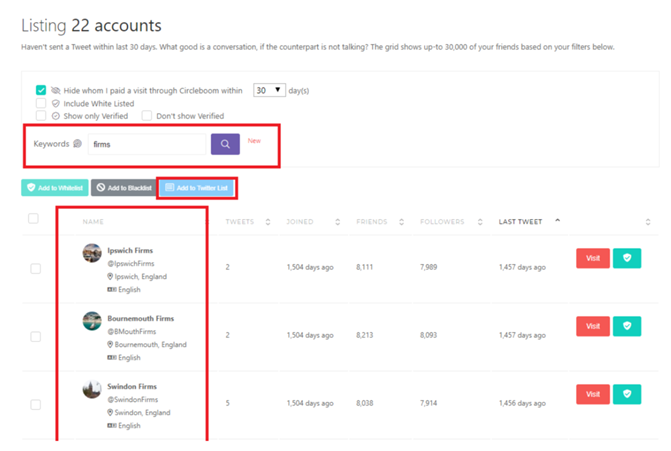Click location pin icon for Ipswich, England
671x451 pixels.
point(110,276)
